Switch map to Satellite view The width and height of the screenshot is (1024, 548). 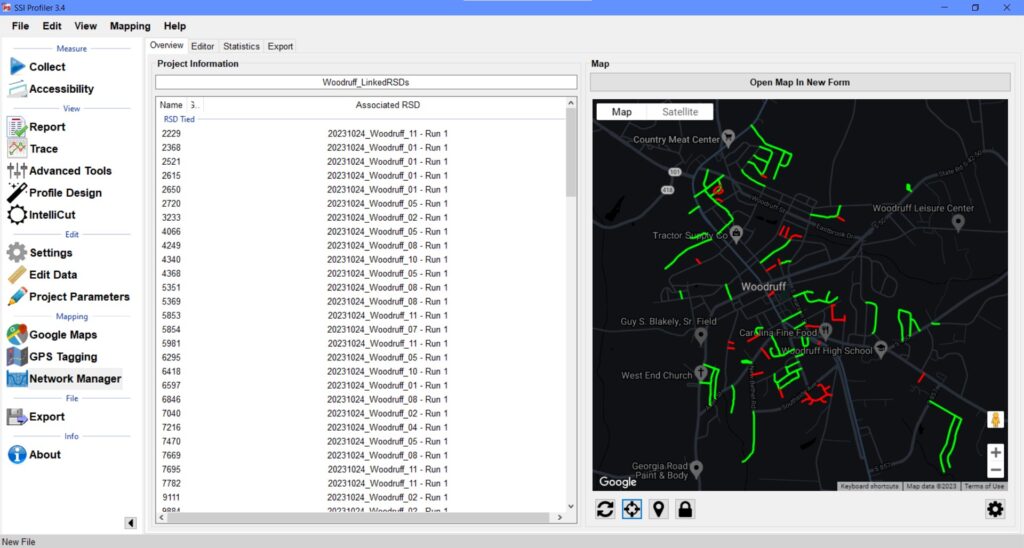680,112
